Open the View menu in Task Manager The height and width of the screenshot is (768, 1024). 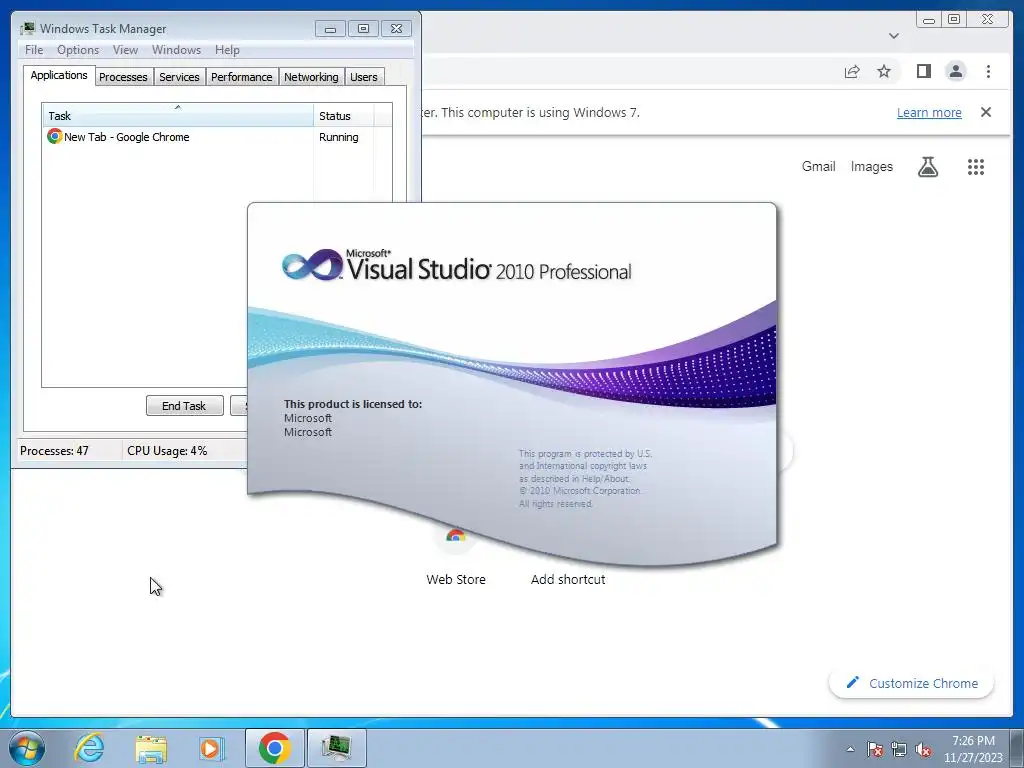125,50
